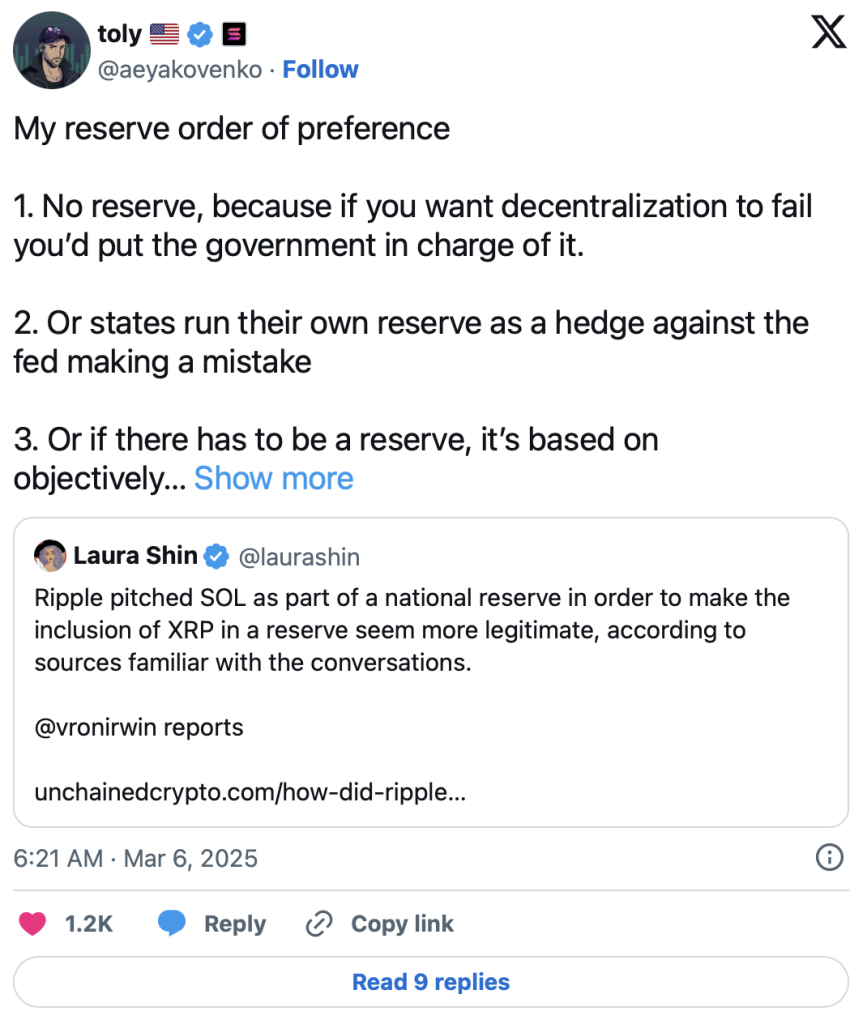
Task: Click toly display name
Action: 120,35
